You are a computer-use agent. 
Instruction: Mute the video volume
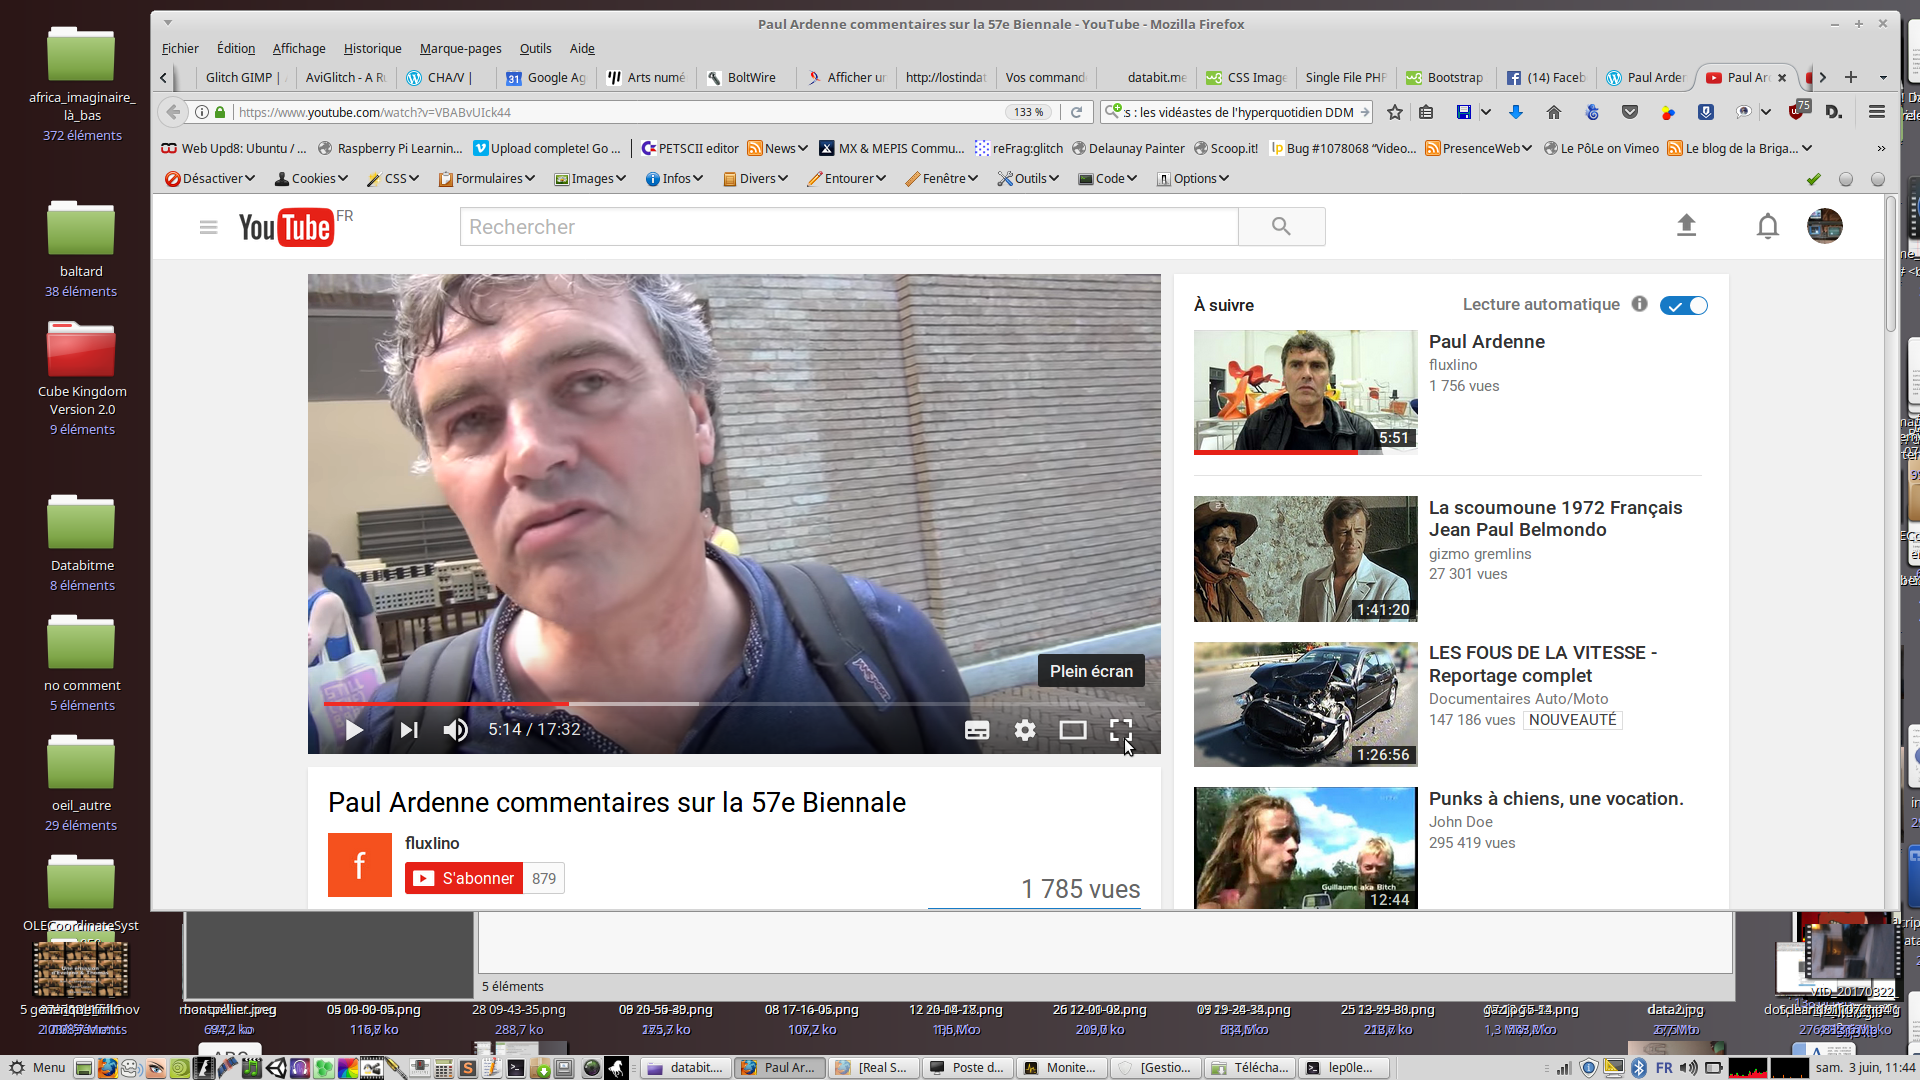coord(456,730)
